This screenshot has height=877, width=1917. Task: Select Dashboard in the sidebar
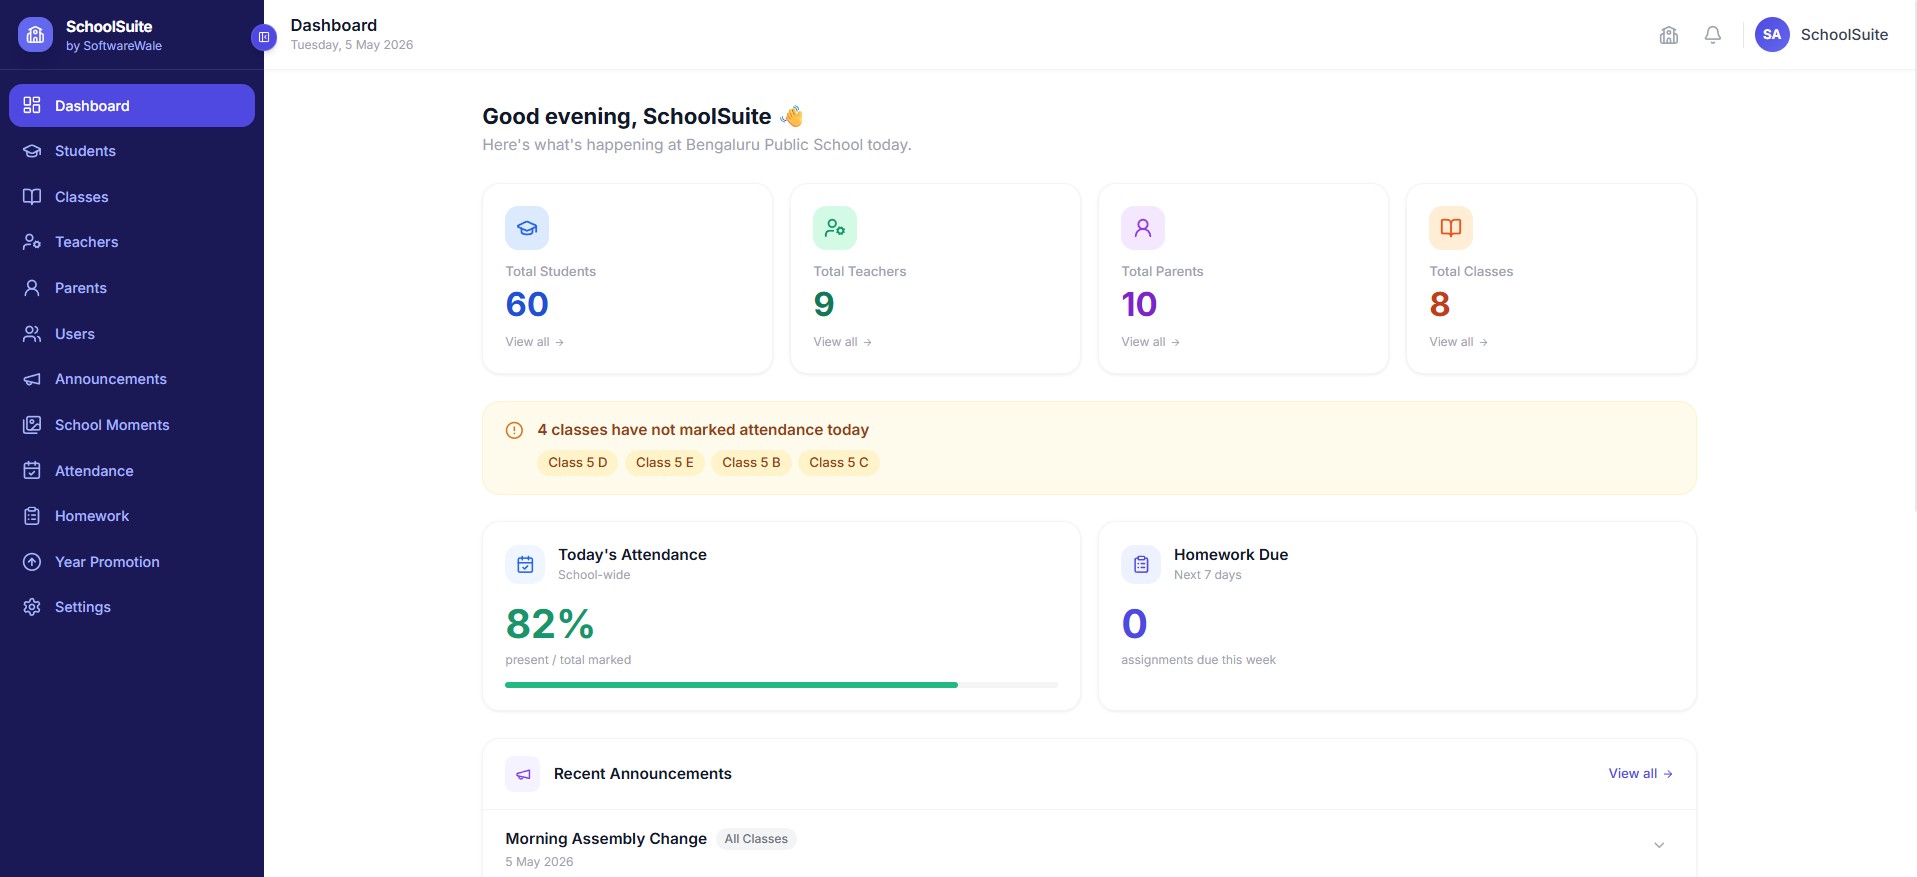pos(132,105)
